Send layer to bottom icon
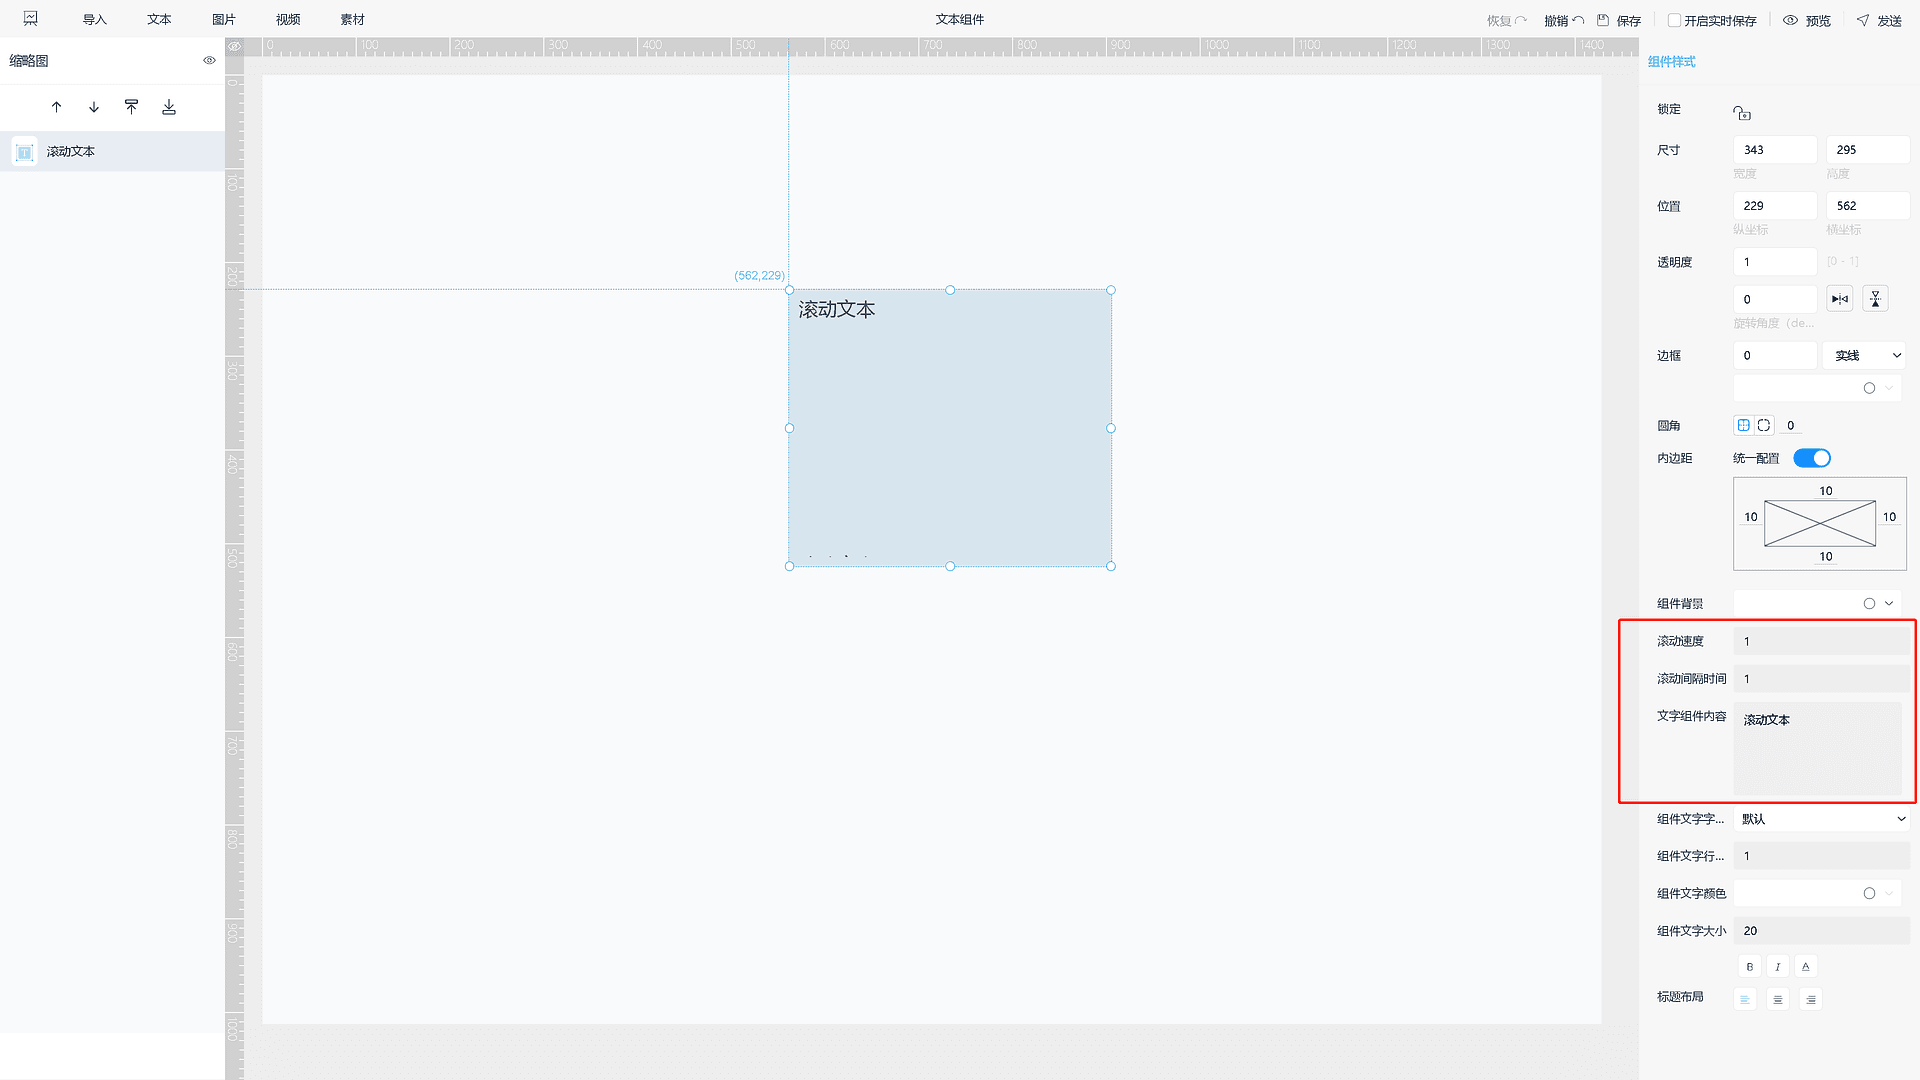Image resolution: width=1920 pixels, height=1080 pixels. 169,107
